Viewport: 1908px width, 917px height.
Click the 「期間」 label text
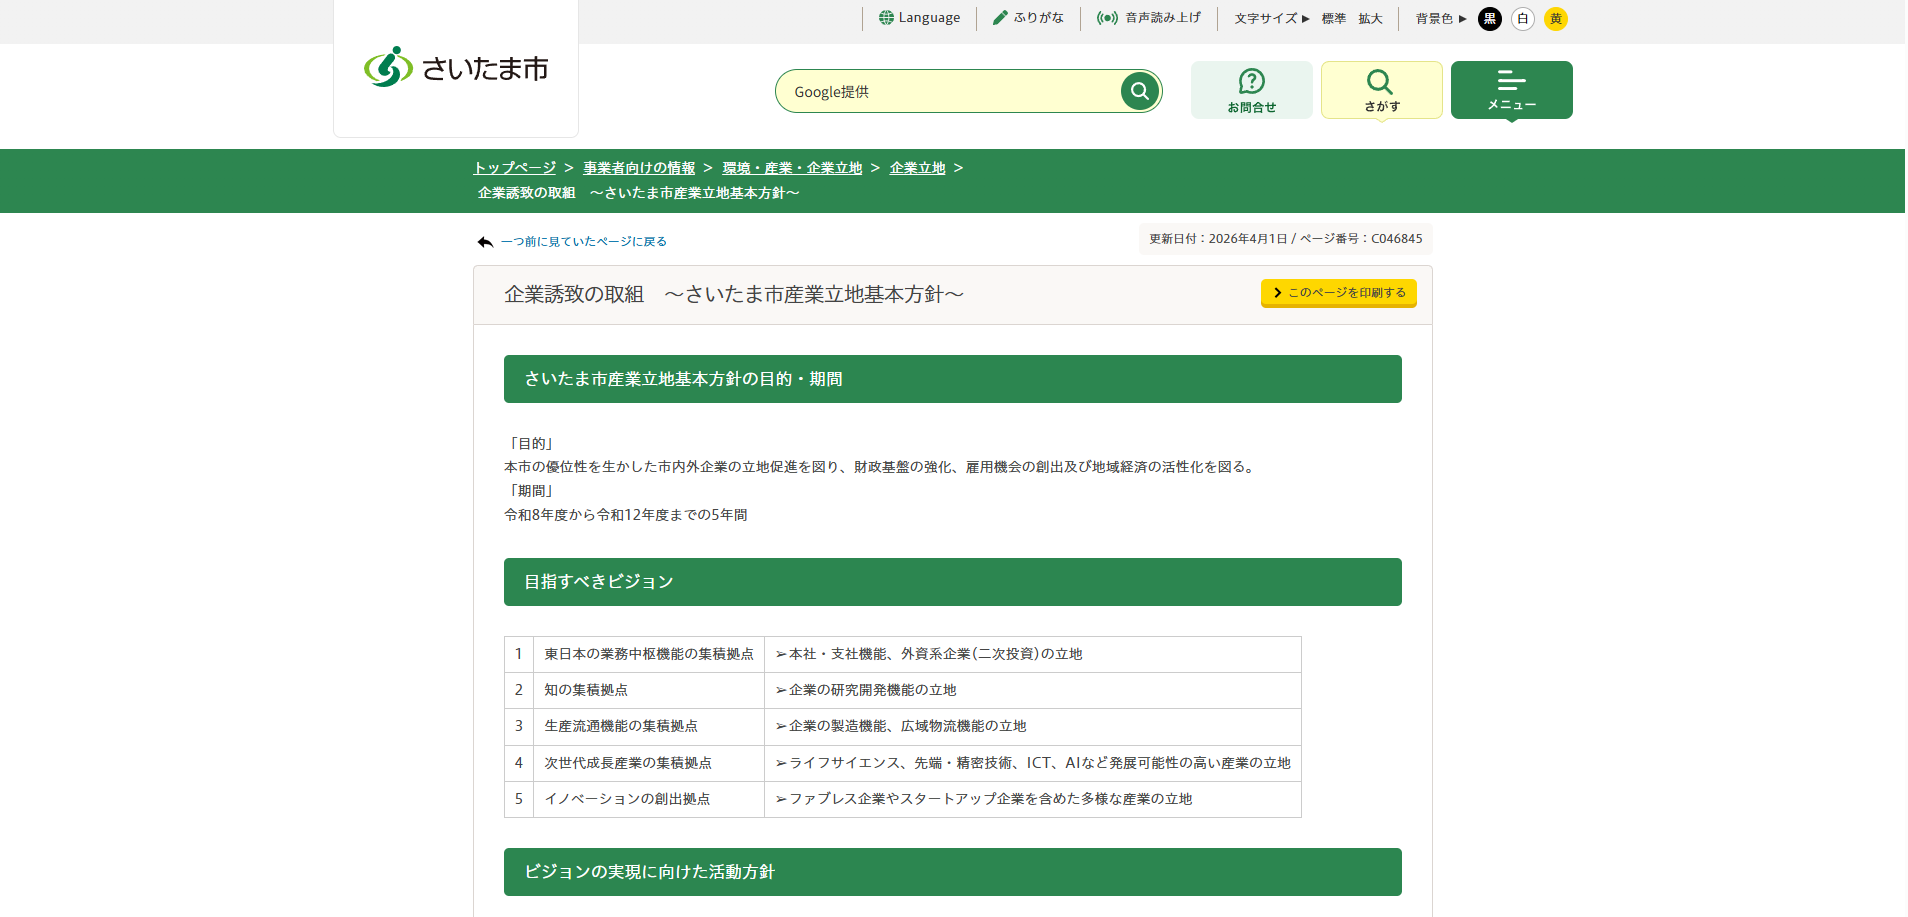coord(530,491)
